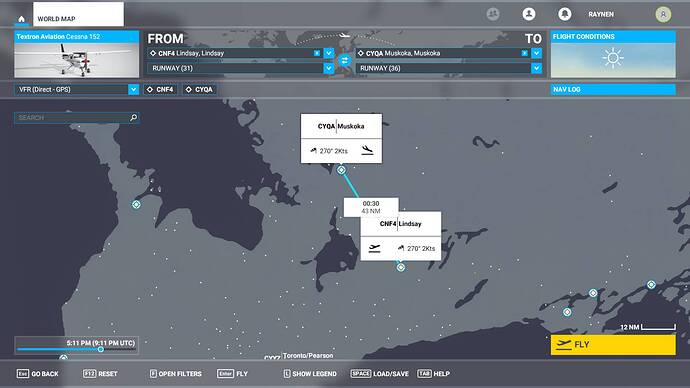
Task: Adjust the time of day slider handle
Action: click(101, 349)
